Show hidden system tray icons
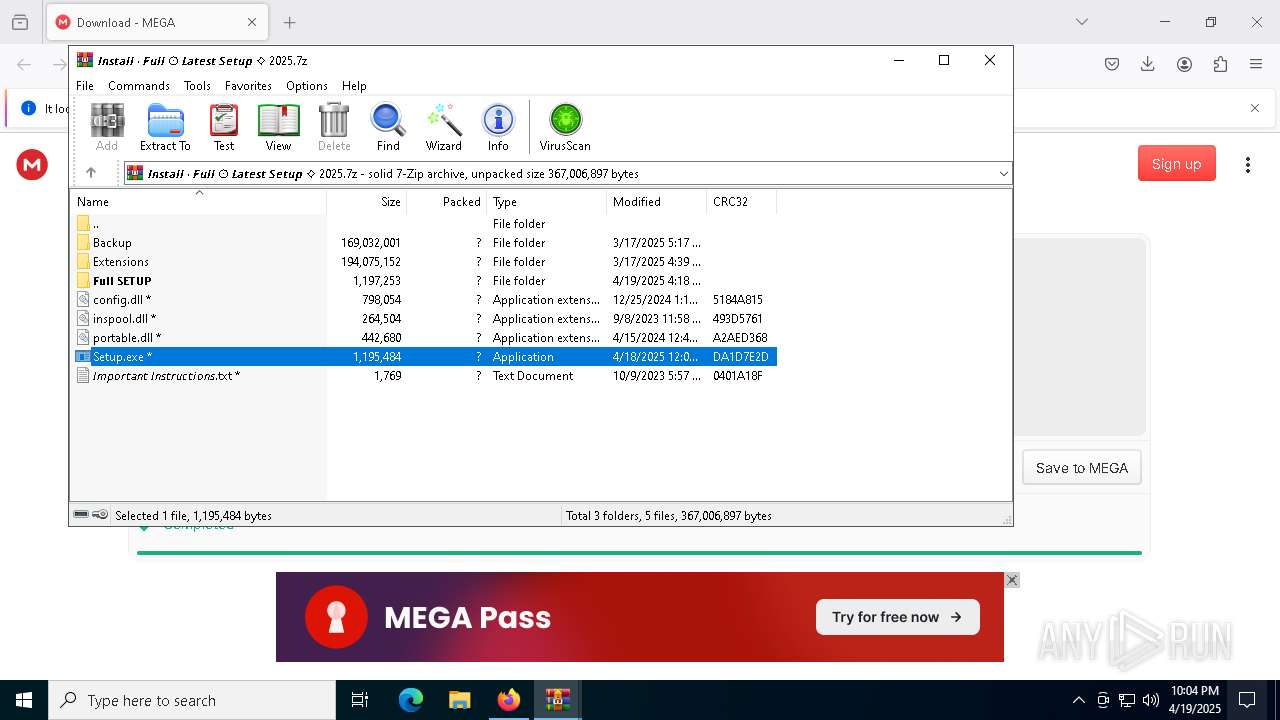Screen dimensions: 1280x720 coord(1078,700)
